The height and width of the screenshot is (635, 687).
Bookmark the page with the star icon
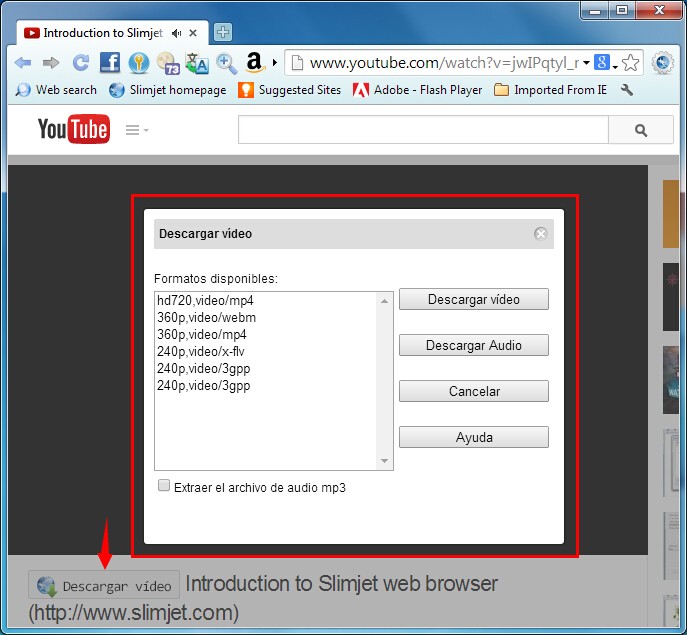631,63
